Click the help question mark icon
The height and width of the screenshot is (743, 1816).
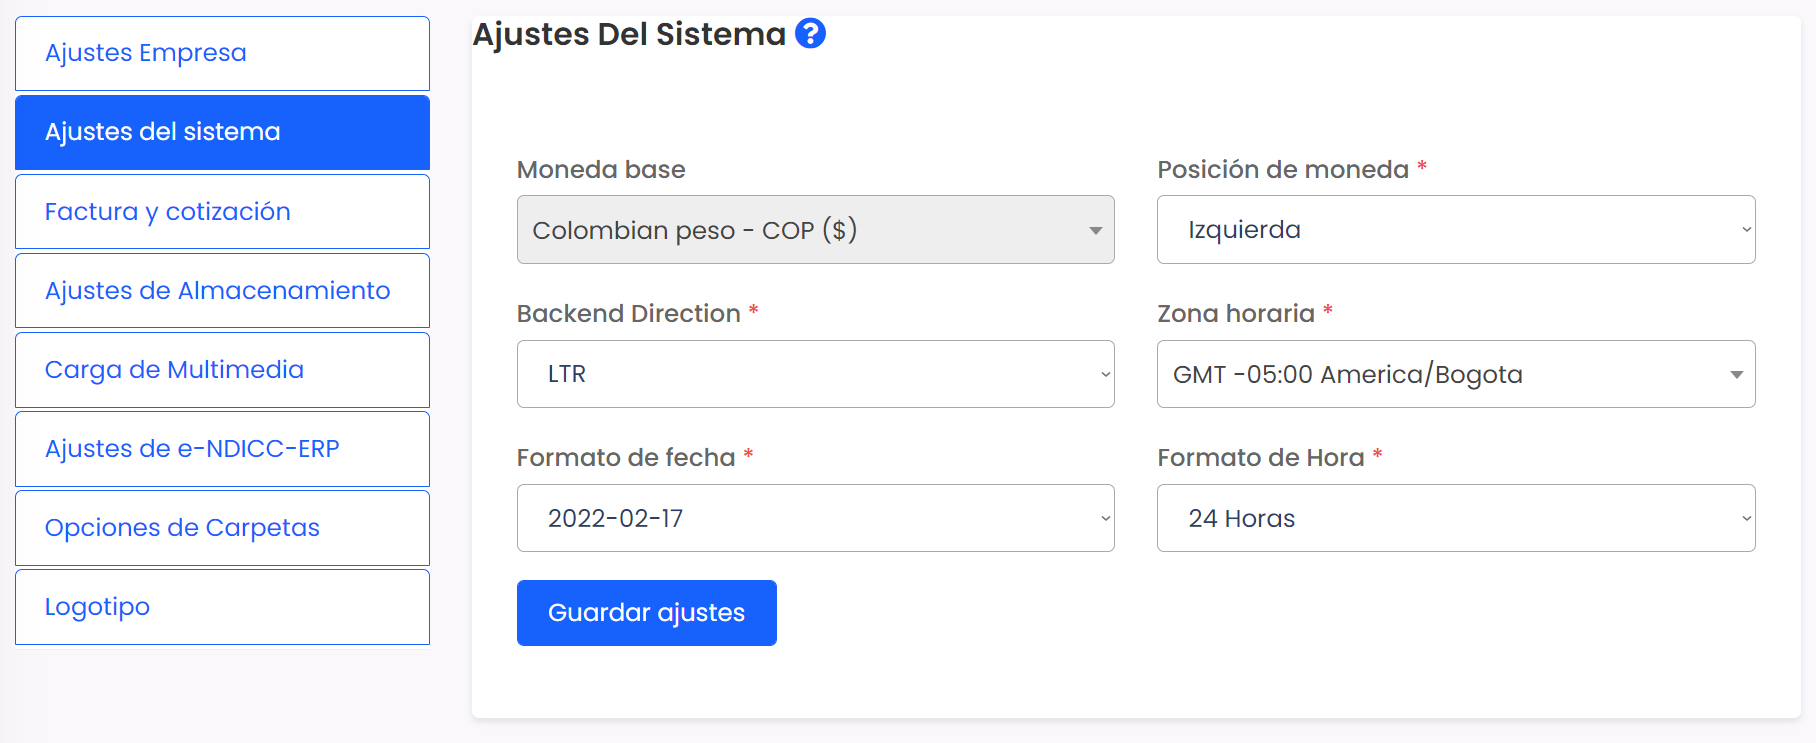[x=810, y=34]
